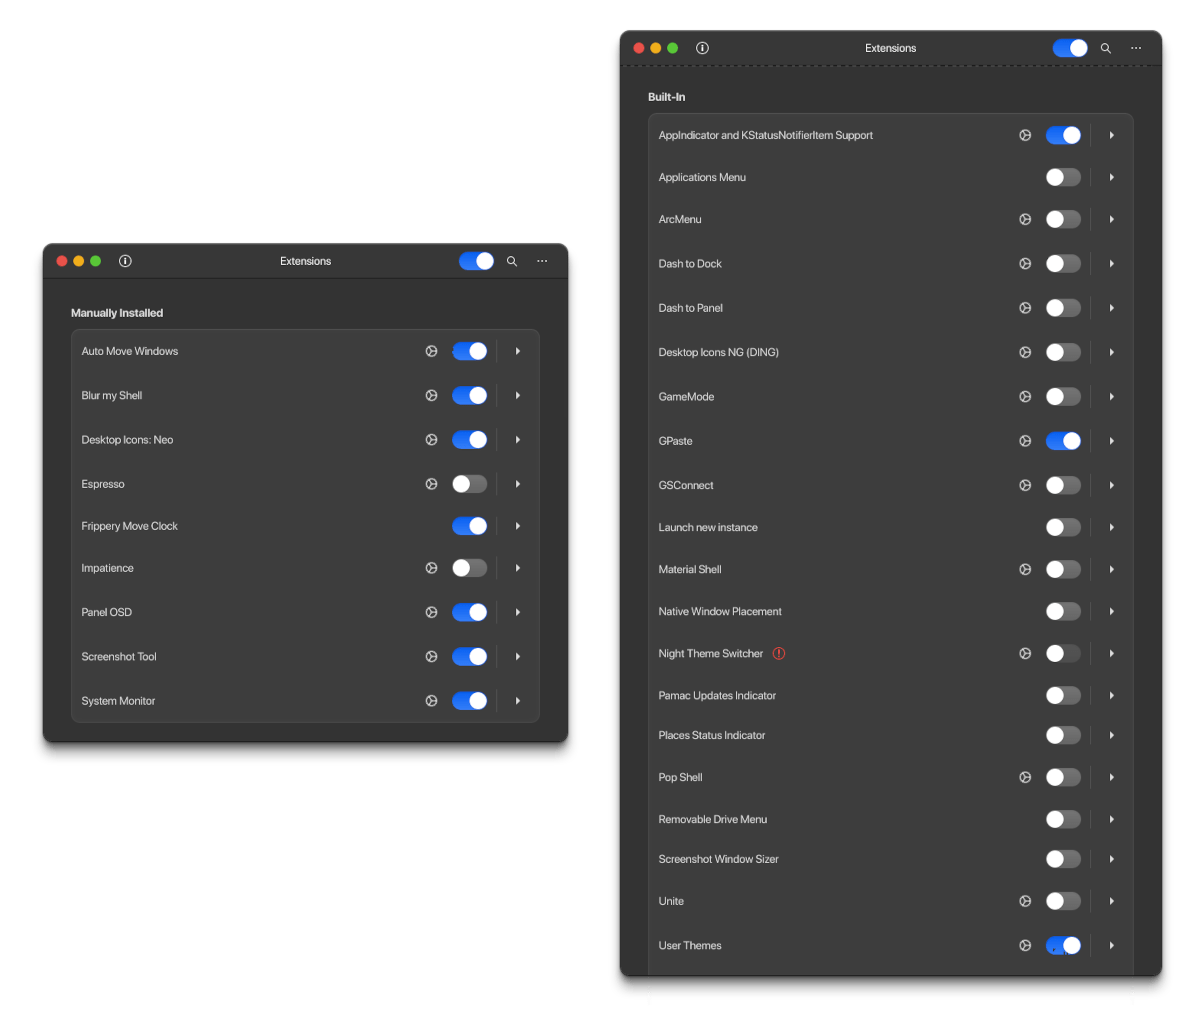The image size is (1200, 1014).
Task: Open the three-dot menu in Built-In window
Action: pyautogui.click(x=1136, y=48)
